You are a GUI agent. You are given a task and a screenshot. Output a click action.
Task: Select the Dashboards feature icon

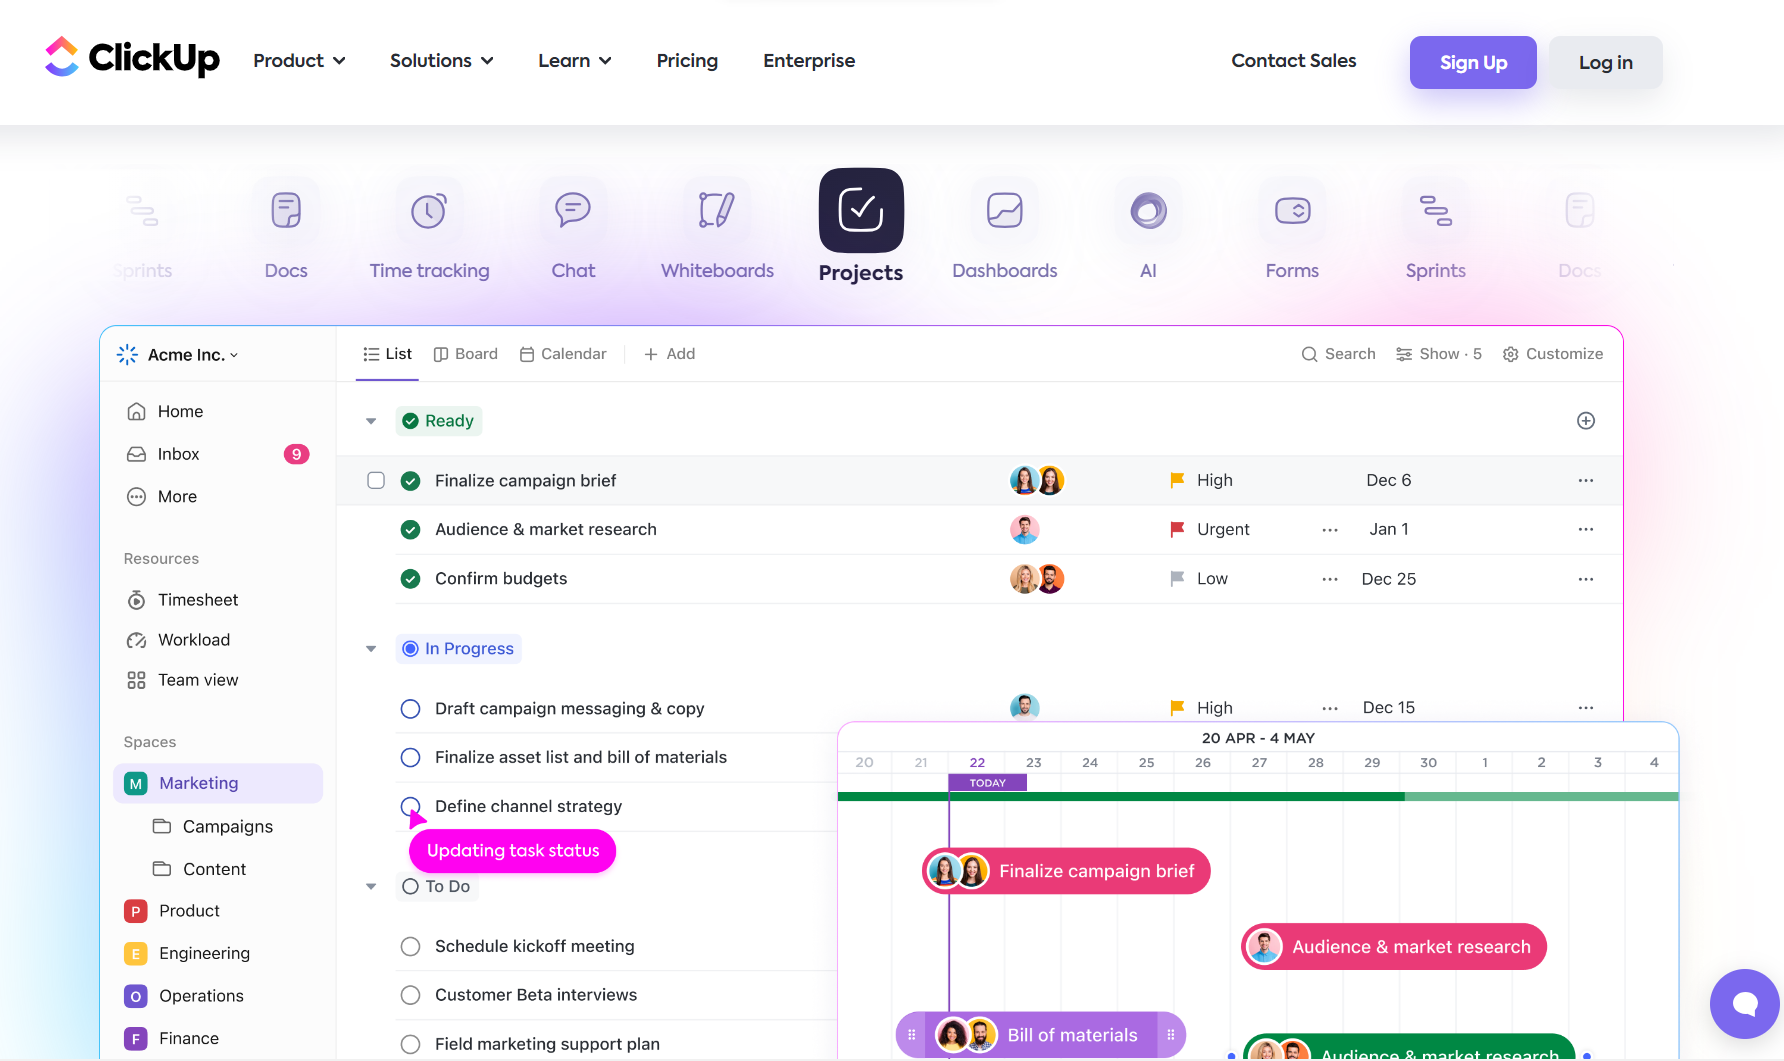click(x=1004, y=211)
